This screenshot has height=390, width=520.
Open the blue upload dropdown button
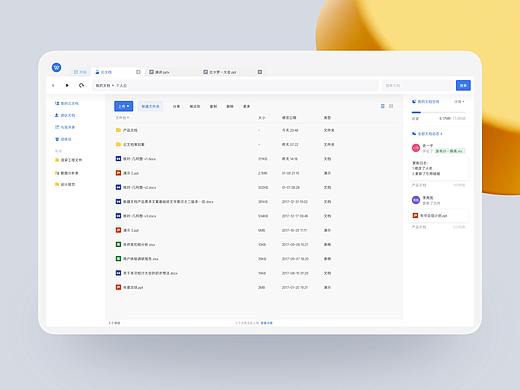click(124, 106)
